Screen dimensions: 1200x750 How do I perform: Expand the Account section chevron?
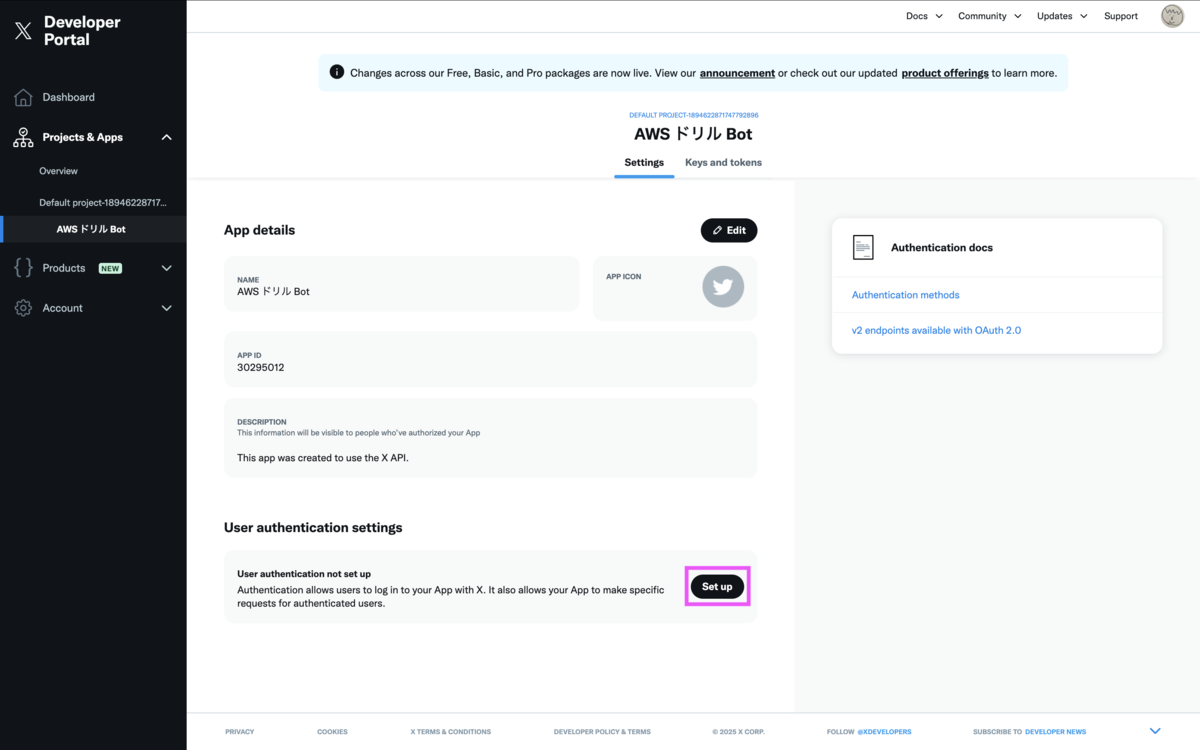click(x=166, y=308)
